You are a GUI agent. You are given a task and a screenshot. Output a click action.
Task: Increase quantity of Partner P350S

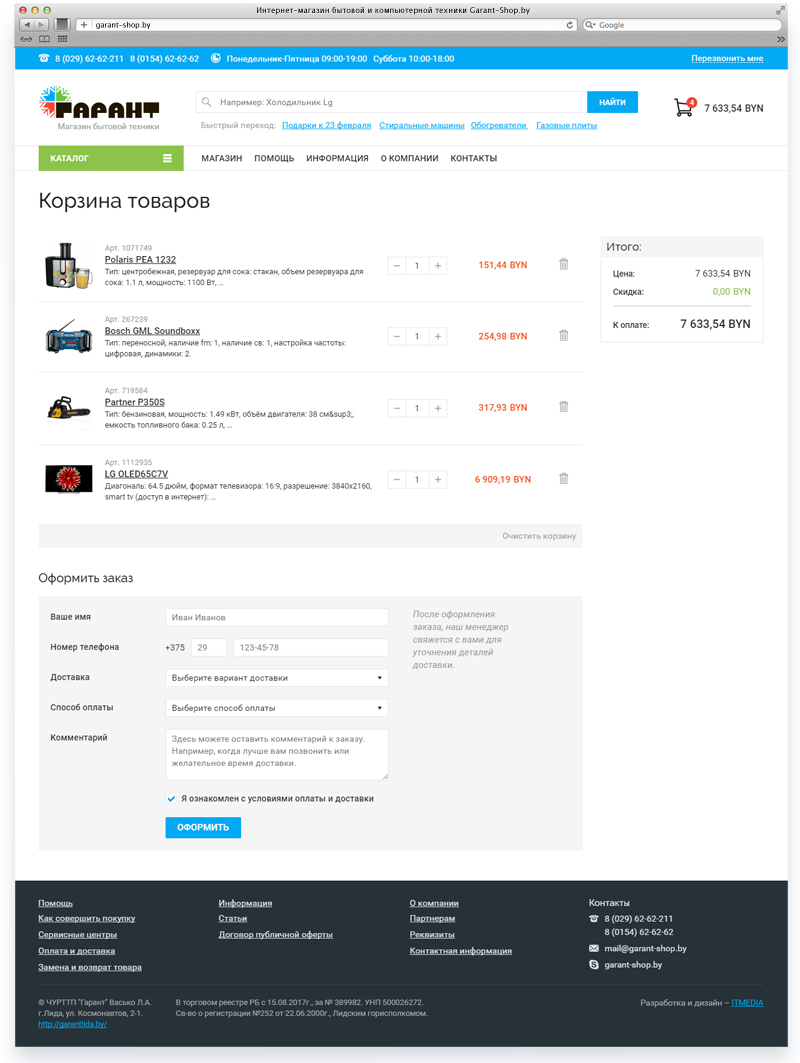(438, 408)
